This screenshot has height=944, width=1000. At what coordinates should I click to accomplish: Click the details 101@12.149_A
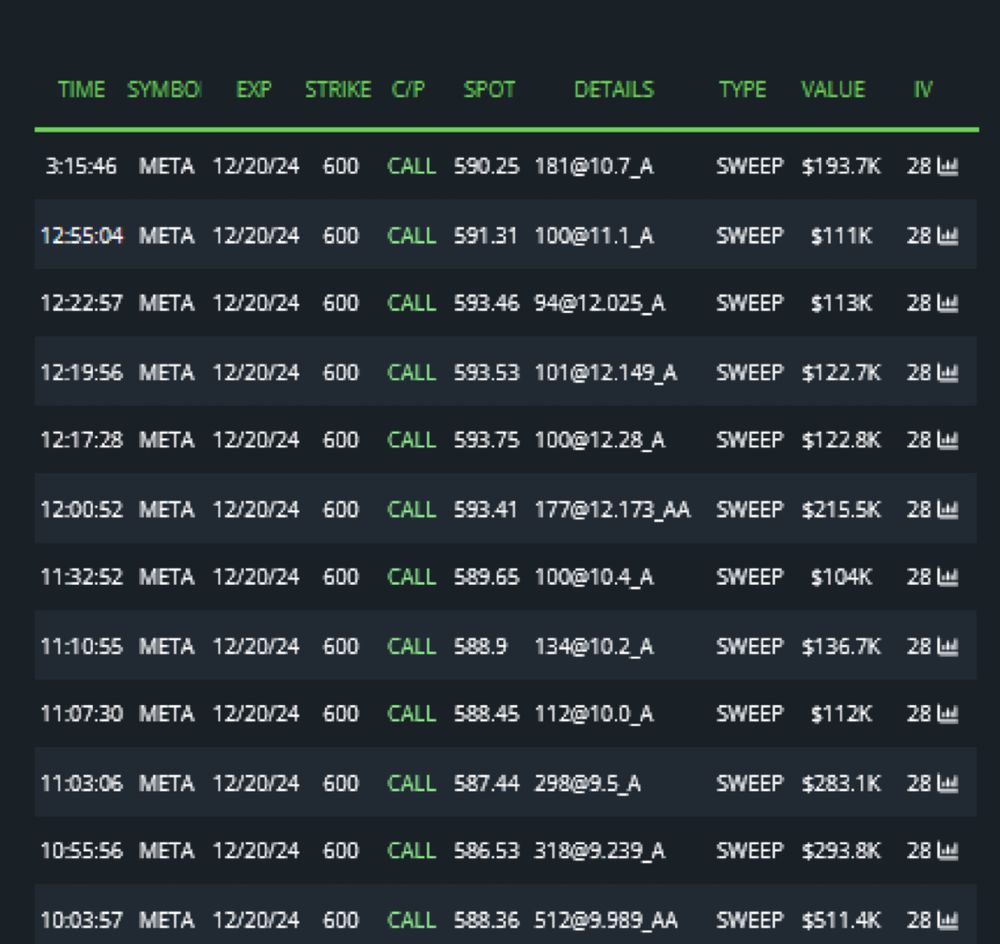(605, 372)
